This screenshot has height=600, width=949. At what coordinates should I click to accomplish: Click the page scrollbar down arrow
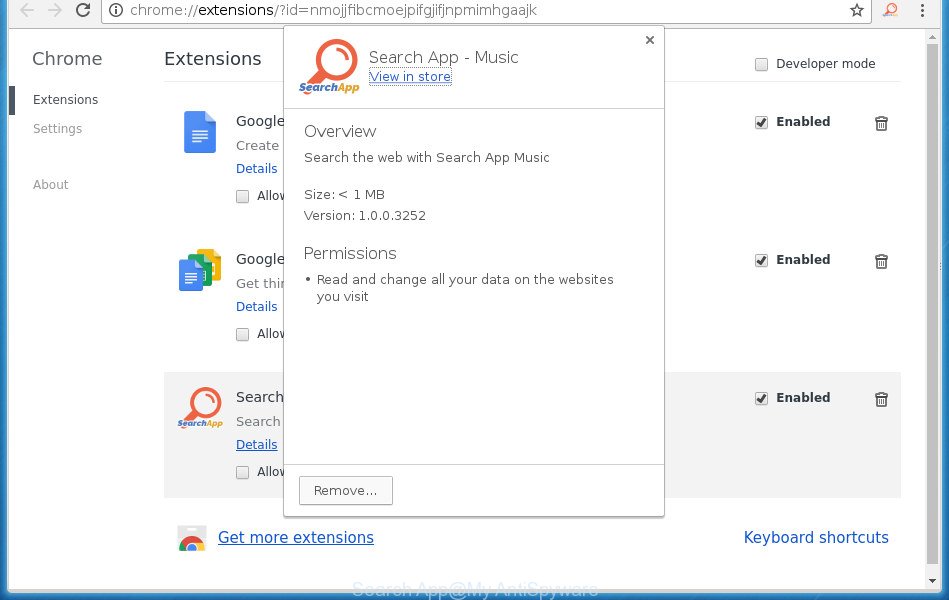click(x=933, y=581)
